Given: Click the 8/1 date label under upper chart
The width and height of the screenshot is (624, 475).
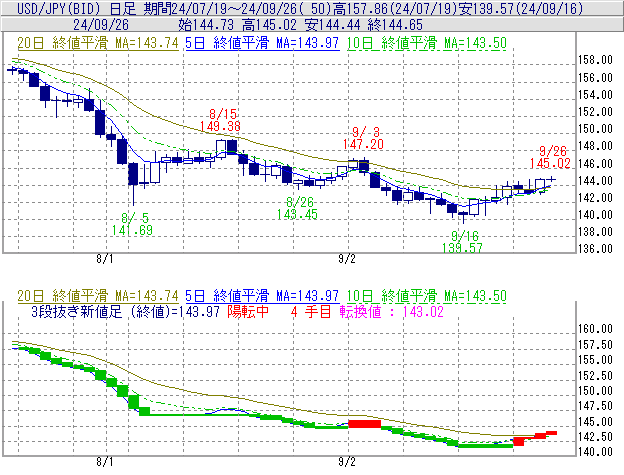Looking at the screenshot, I should click(x=105, y=259).
